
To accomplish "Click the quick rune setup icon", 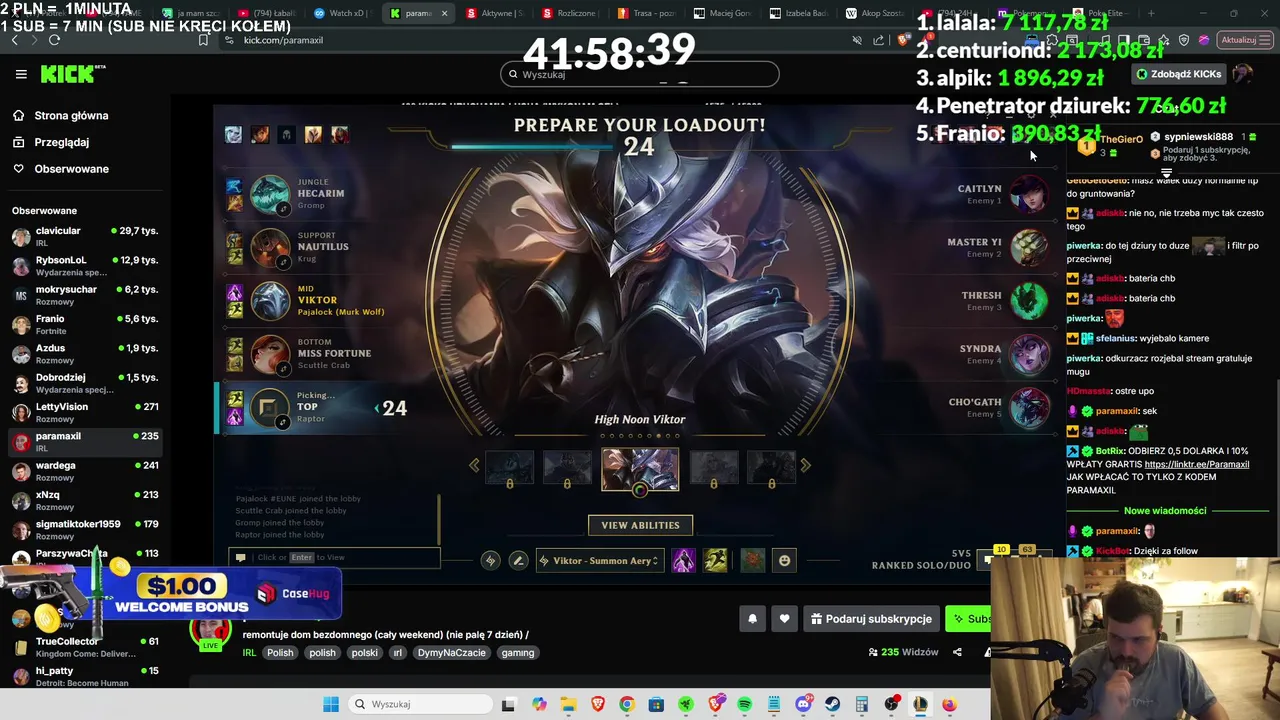I will 490,561.
